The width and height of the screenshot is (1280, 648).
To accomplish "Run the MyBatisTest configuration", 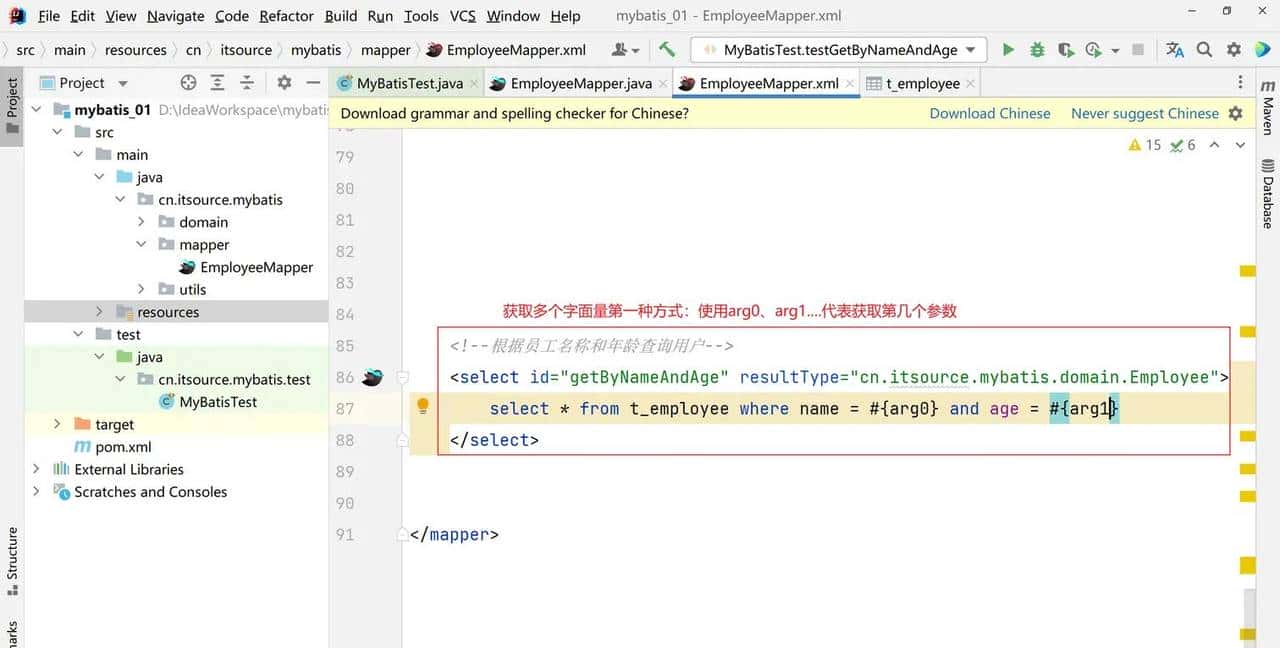I will coord(1008,48).
